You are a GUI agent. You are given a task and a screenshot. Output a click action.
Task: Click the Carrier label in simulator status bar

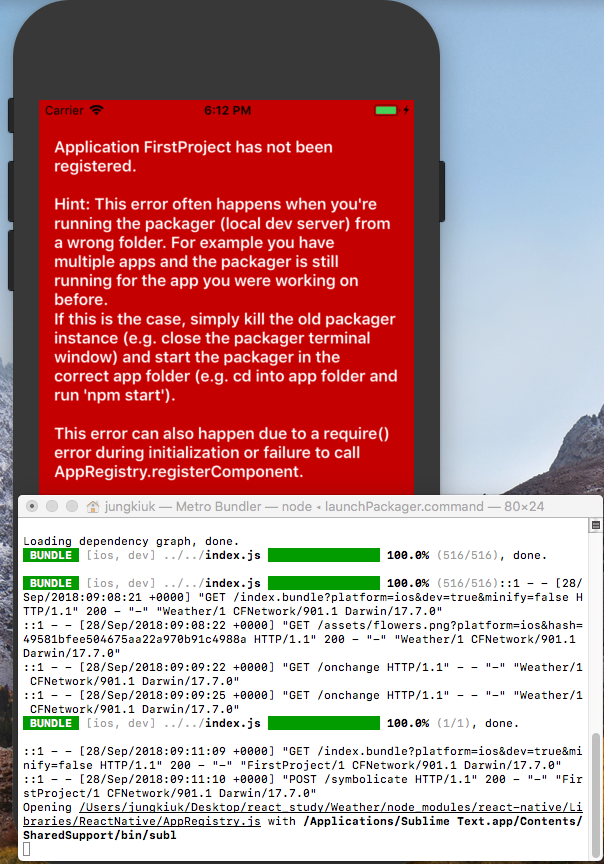coord(64,110)
